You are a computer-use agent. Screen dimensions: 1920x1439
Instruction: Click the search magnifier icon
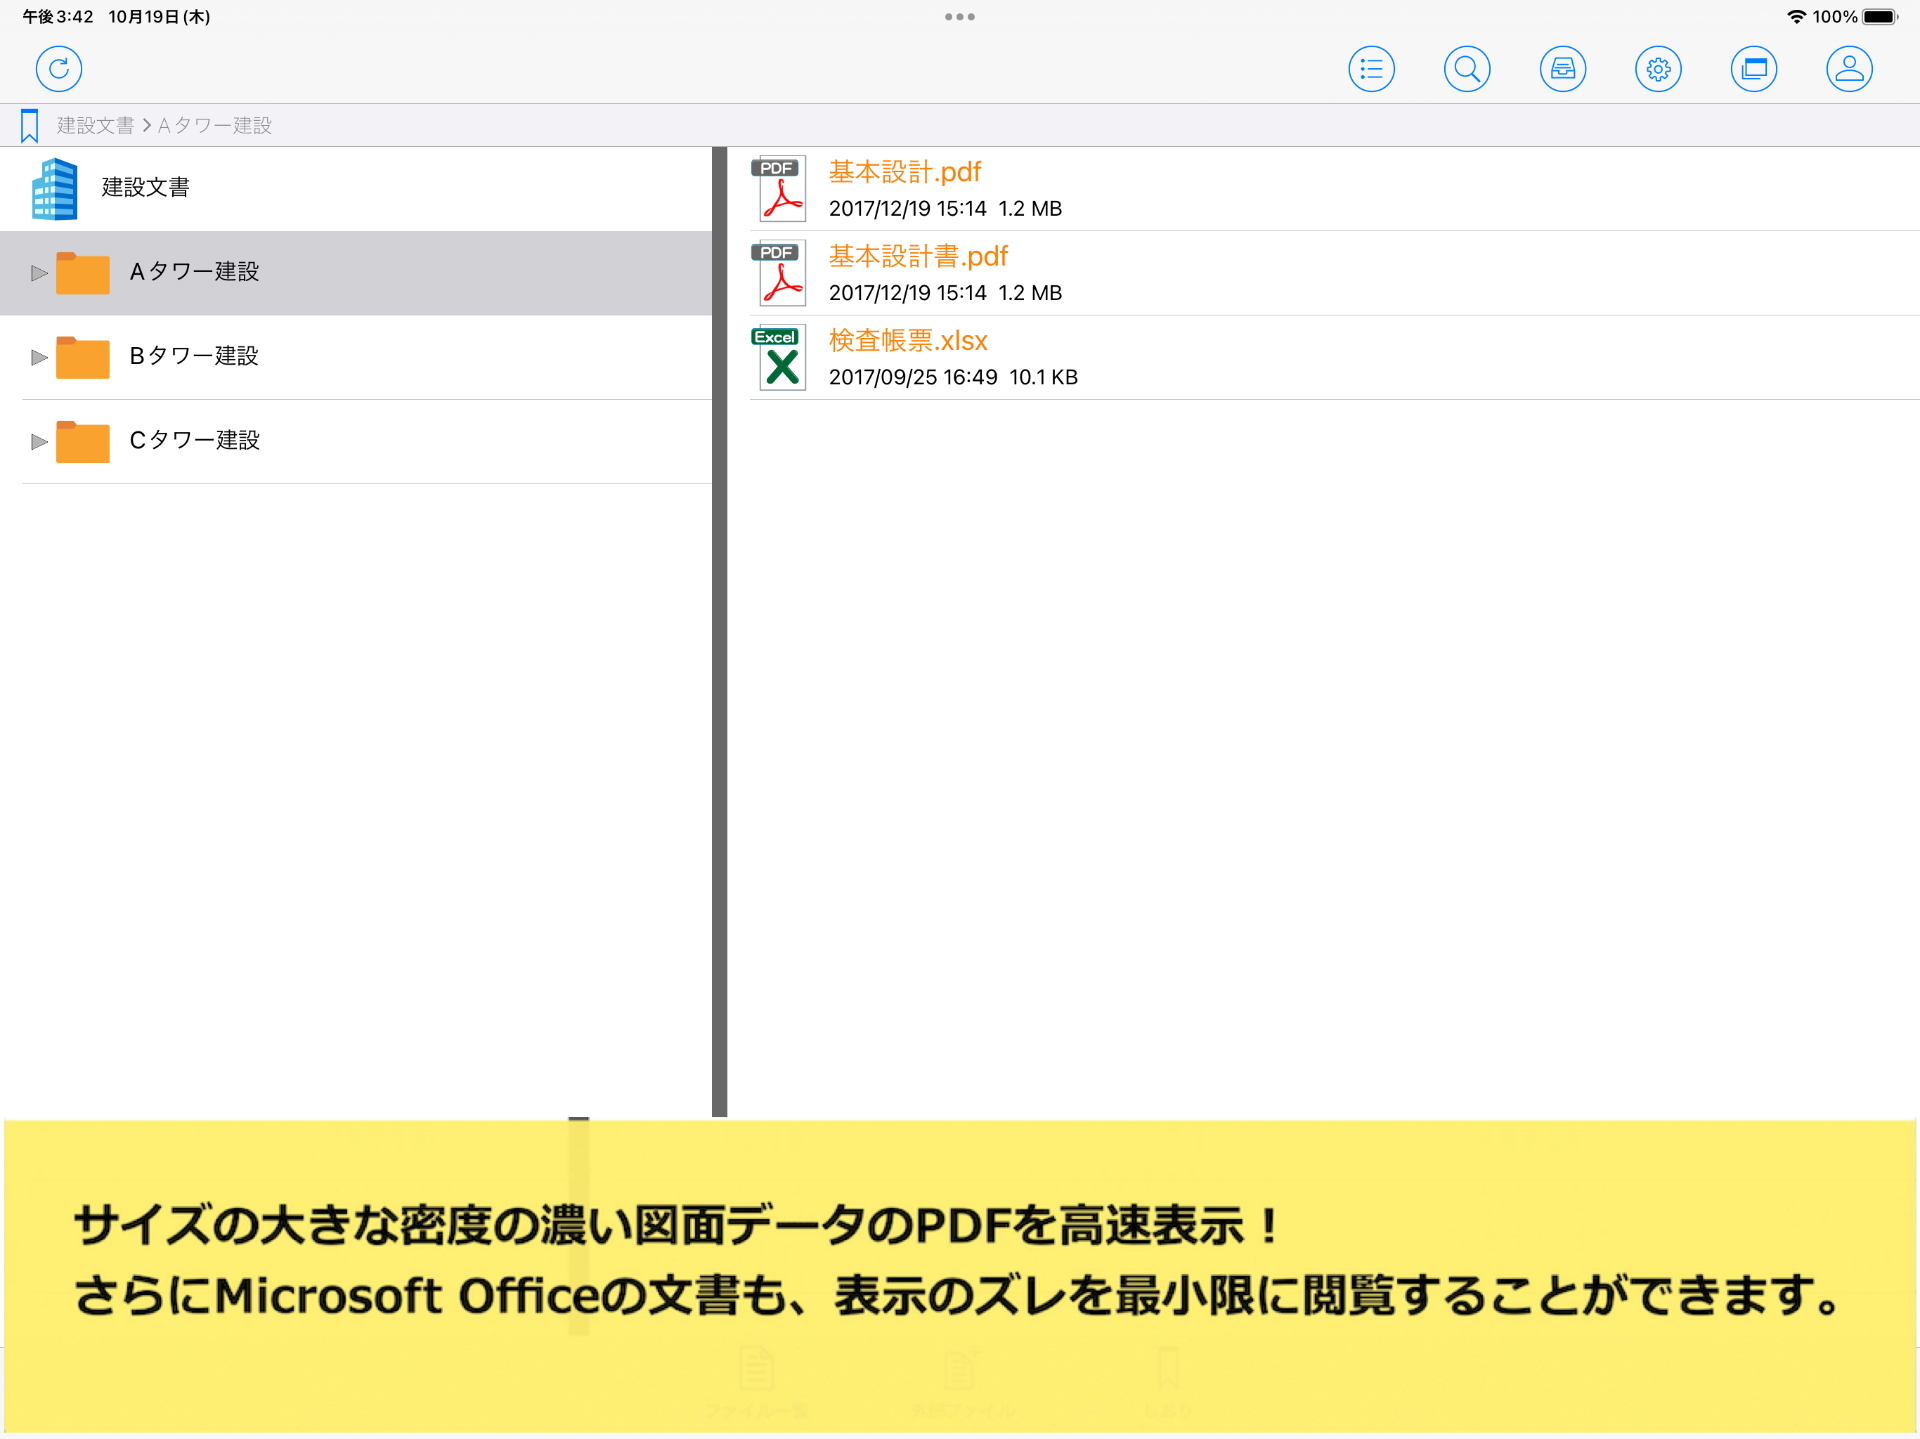tap(1466, 68)
